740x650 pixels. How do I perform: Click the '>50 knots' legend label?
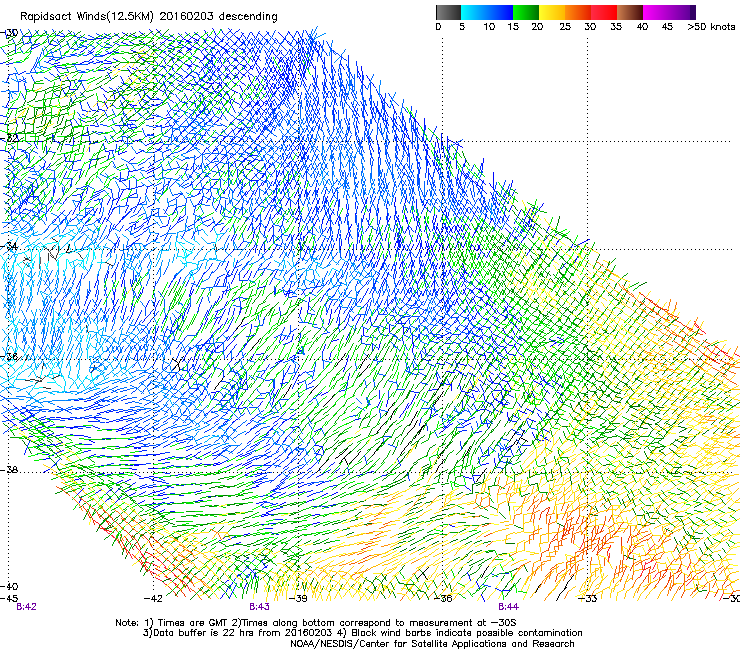[x=711, y=27]
